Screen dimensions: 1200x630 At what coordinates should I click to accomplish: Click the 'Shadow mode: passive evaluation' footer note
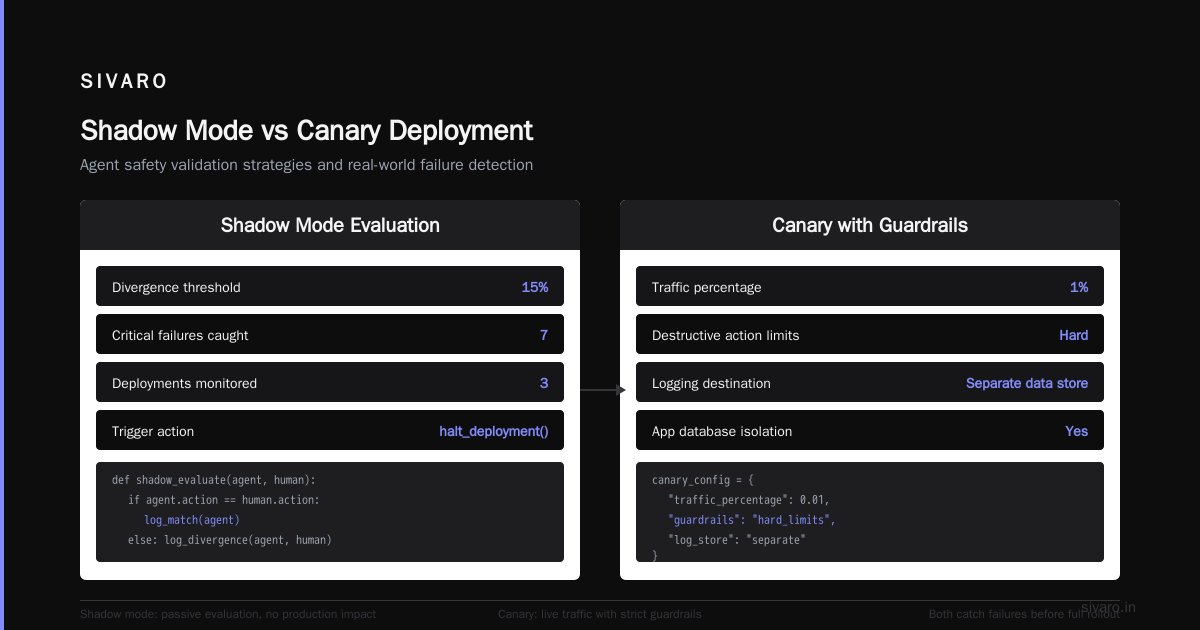coord(228,614)
